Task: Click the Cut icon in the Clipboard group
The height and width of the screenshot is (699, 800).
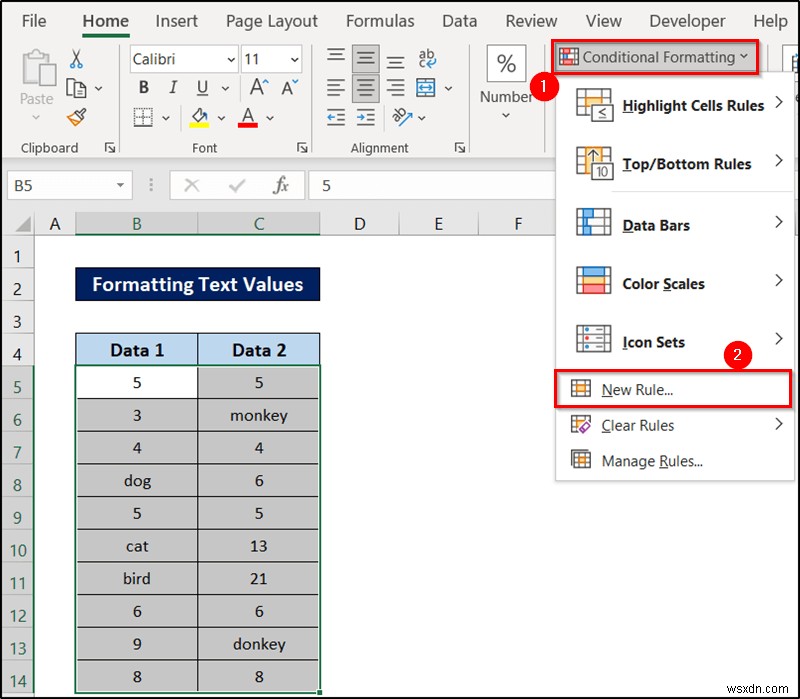Action: pyautogui.click(x=75, y=60)
